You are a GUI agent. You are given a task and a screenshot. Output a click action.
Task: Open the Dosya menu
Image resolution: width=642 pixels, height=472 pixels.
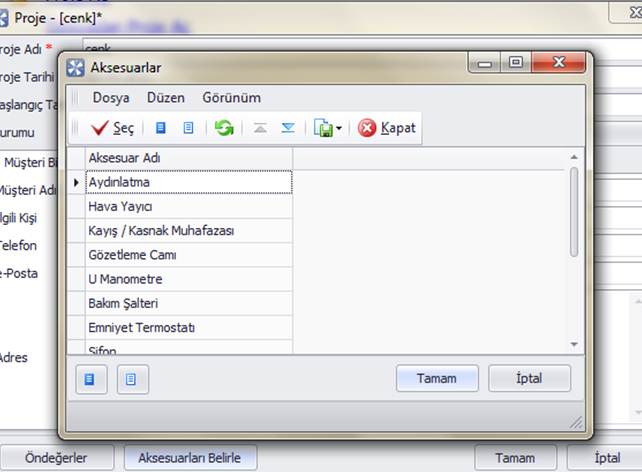click(110, 98)
